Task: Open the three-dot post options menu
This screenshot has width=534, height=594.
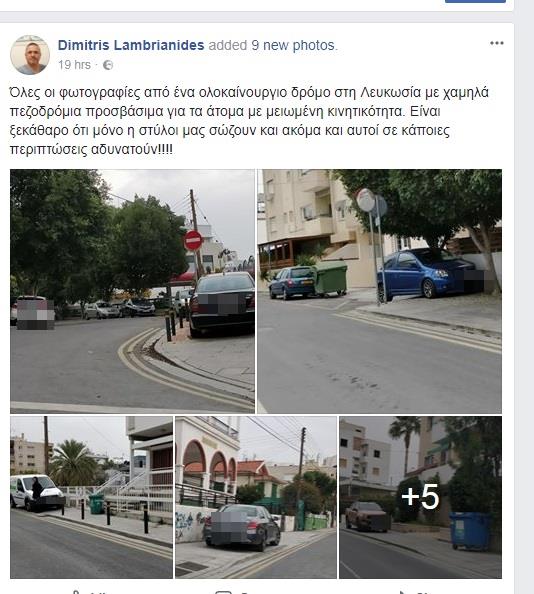Action: tap(497, 43)
